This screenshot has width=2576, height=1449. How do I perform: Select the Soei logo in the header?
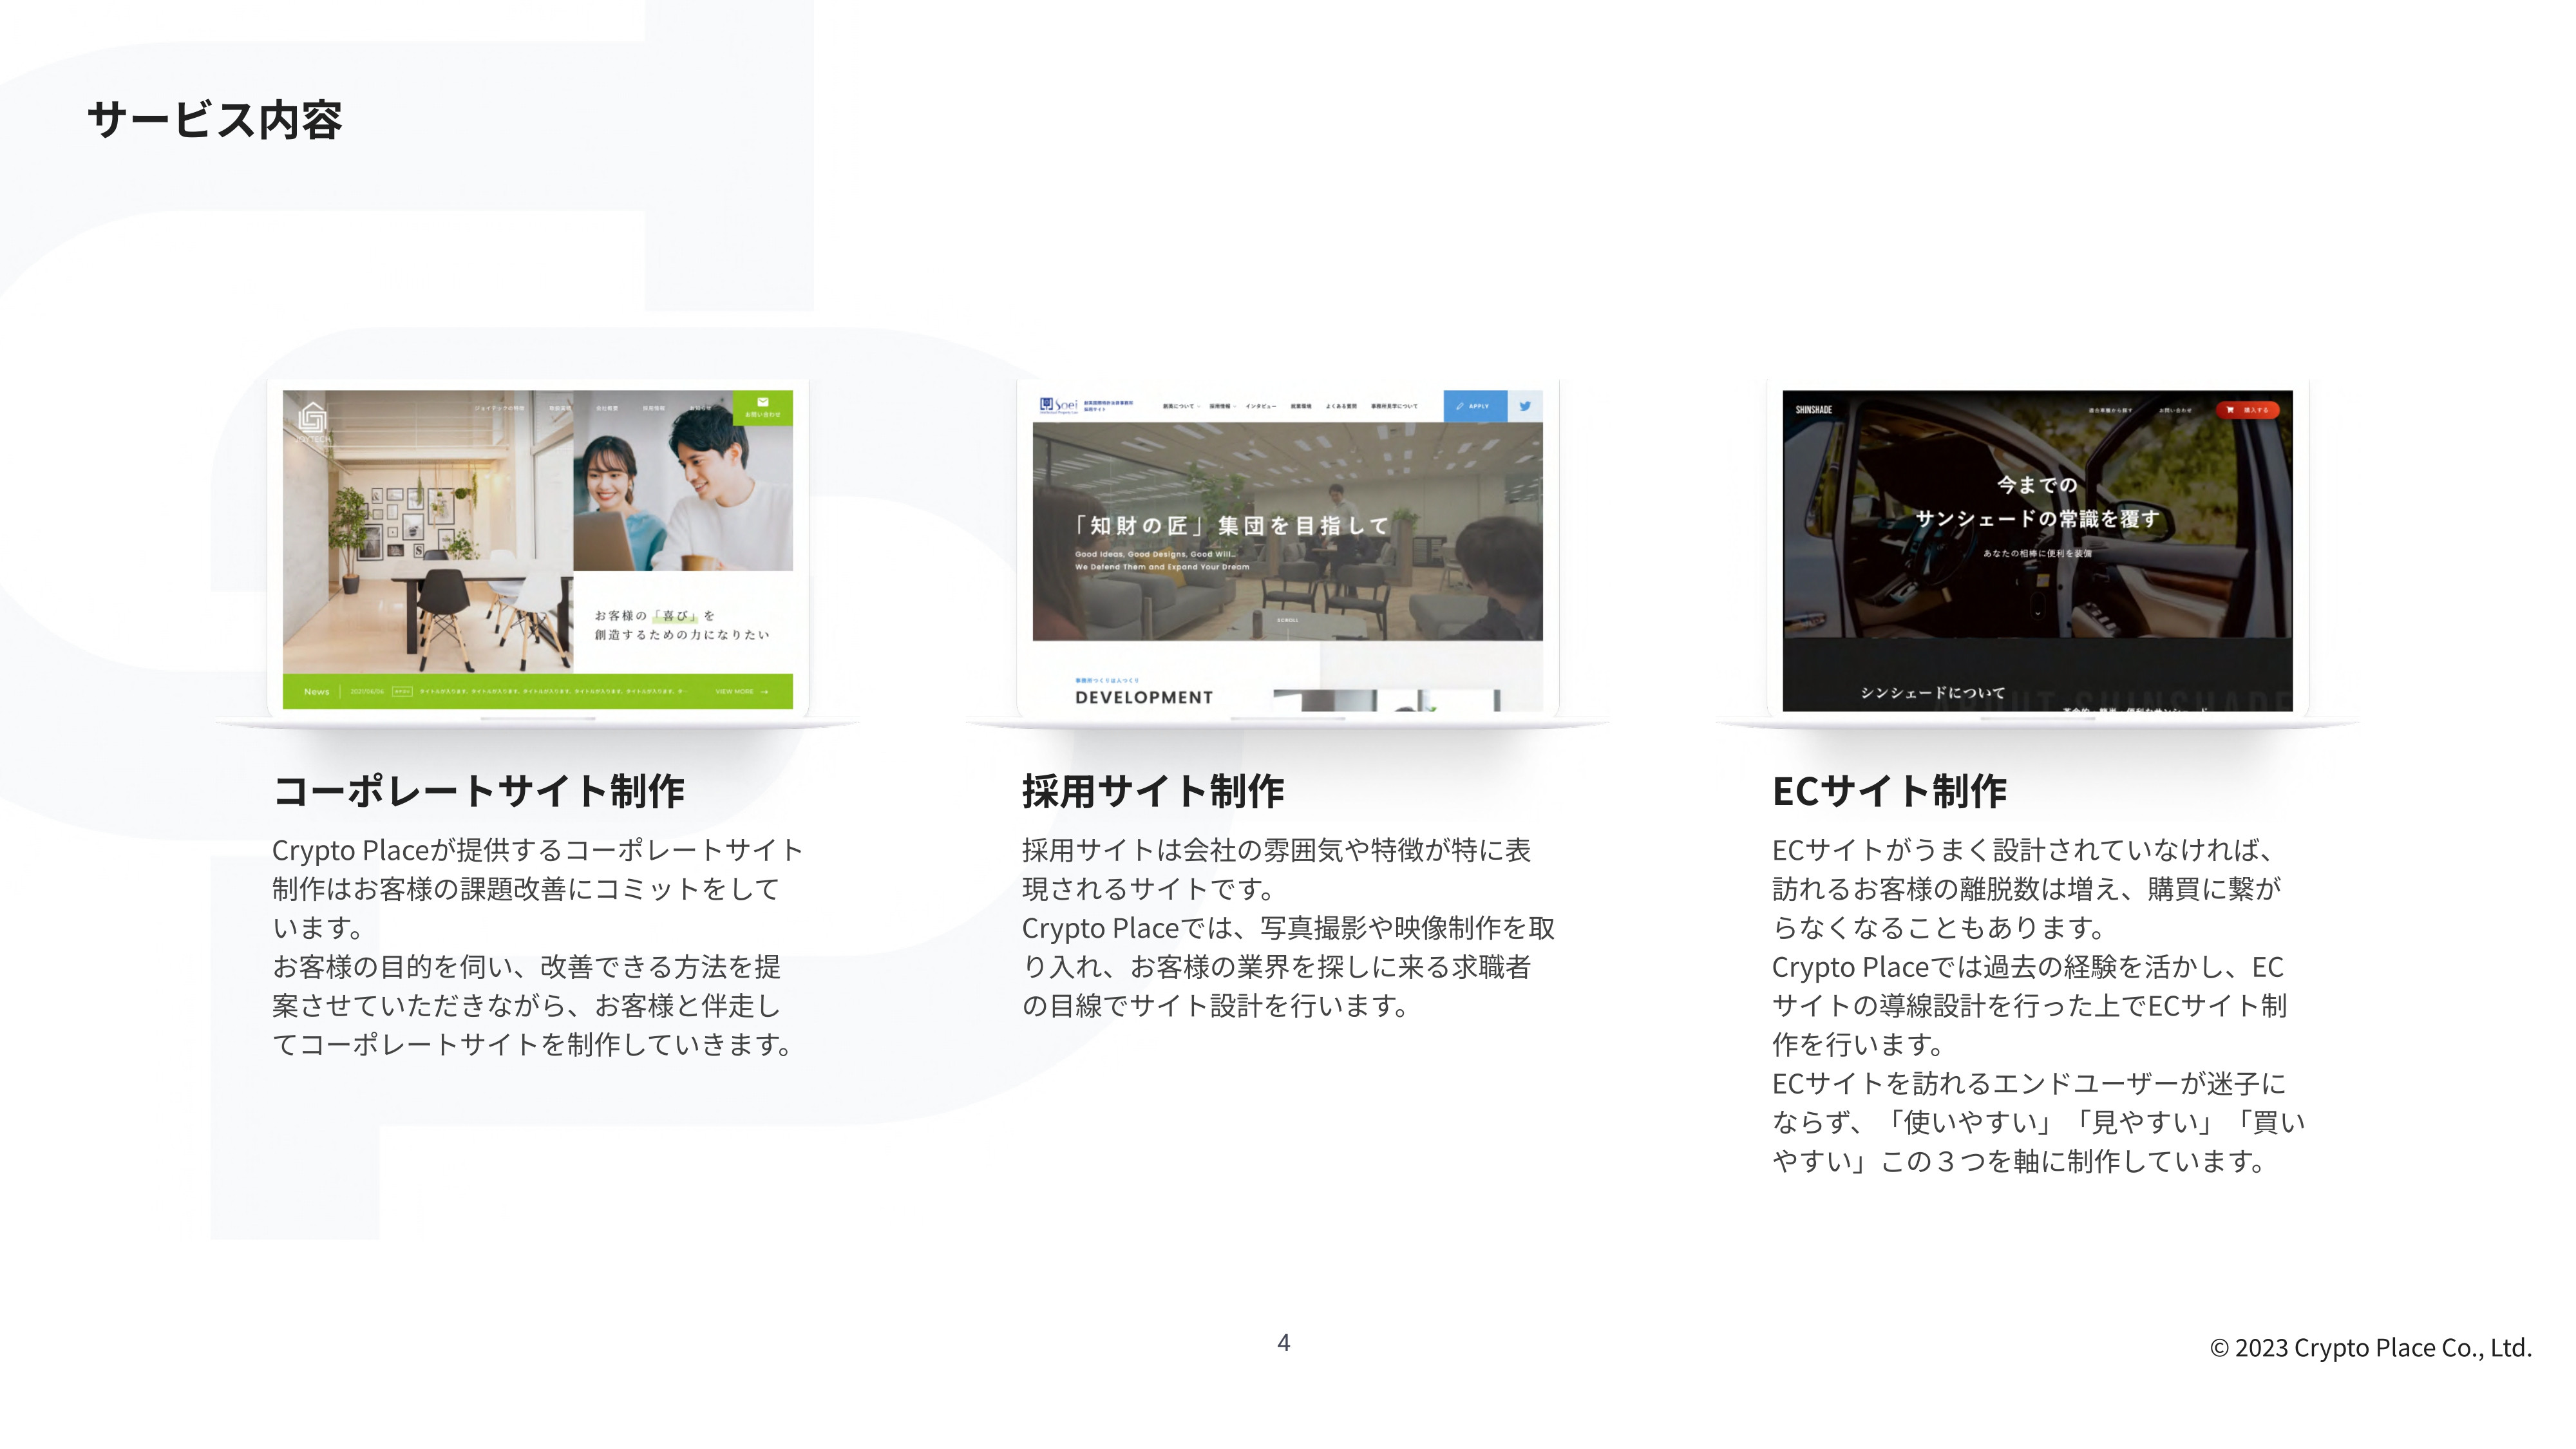(x=1059, y=404)
